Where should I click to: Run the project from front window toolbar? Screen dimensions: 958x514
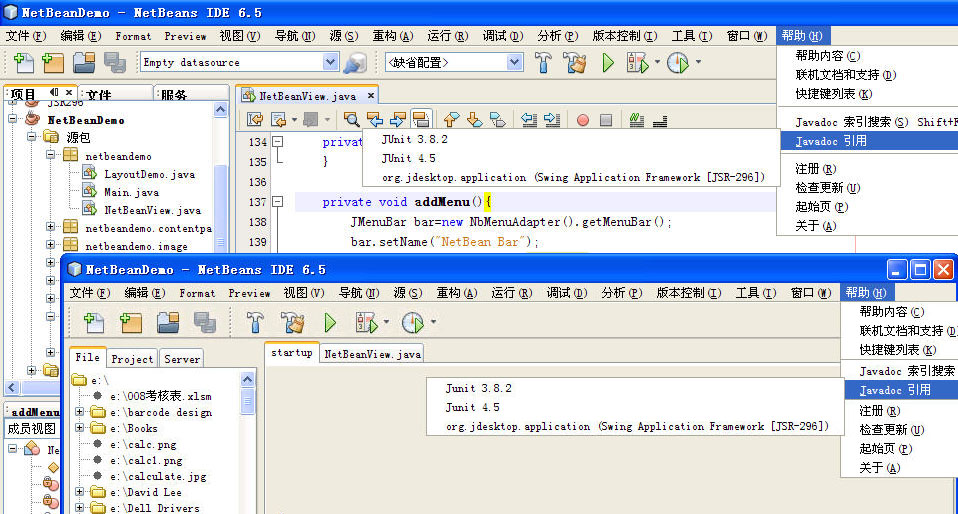[331, 322]
